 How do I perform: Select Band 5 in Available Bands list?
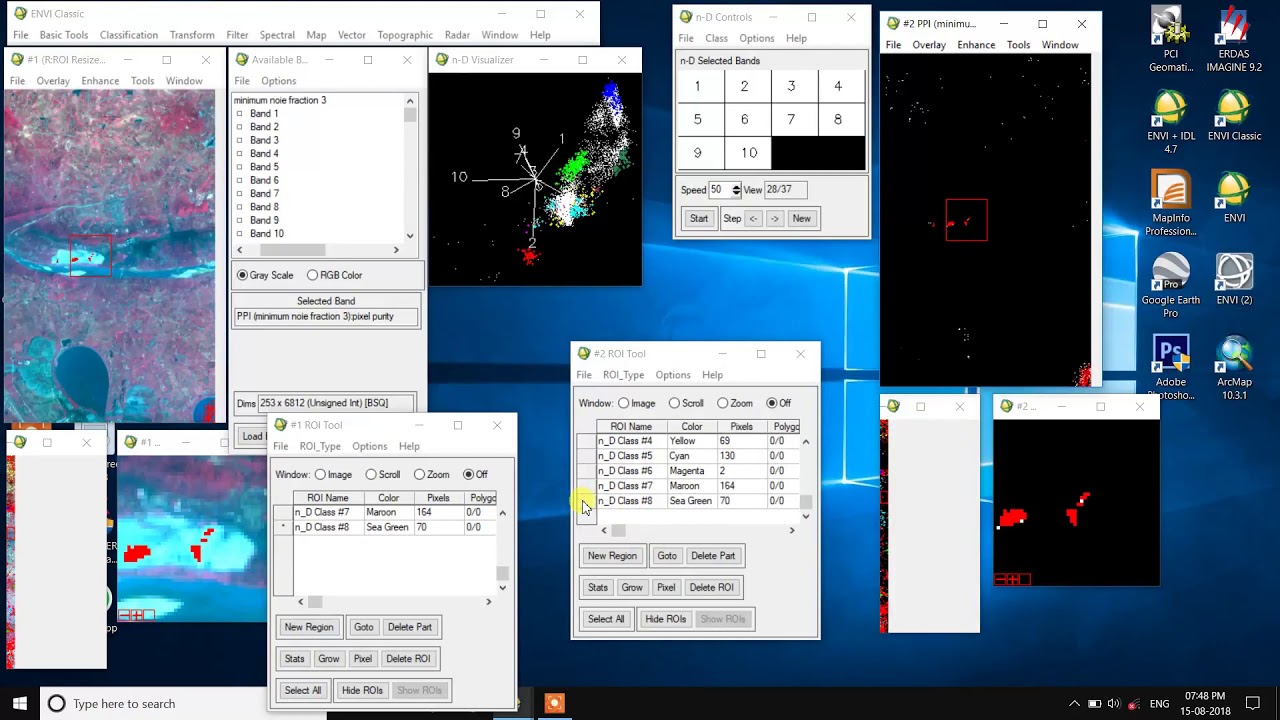(x=264, y=167)
